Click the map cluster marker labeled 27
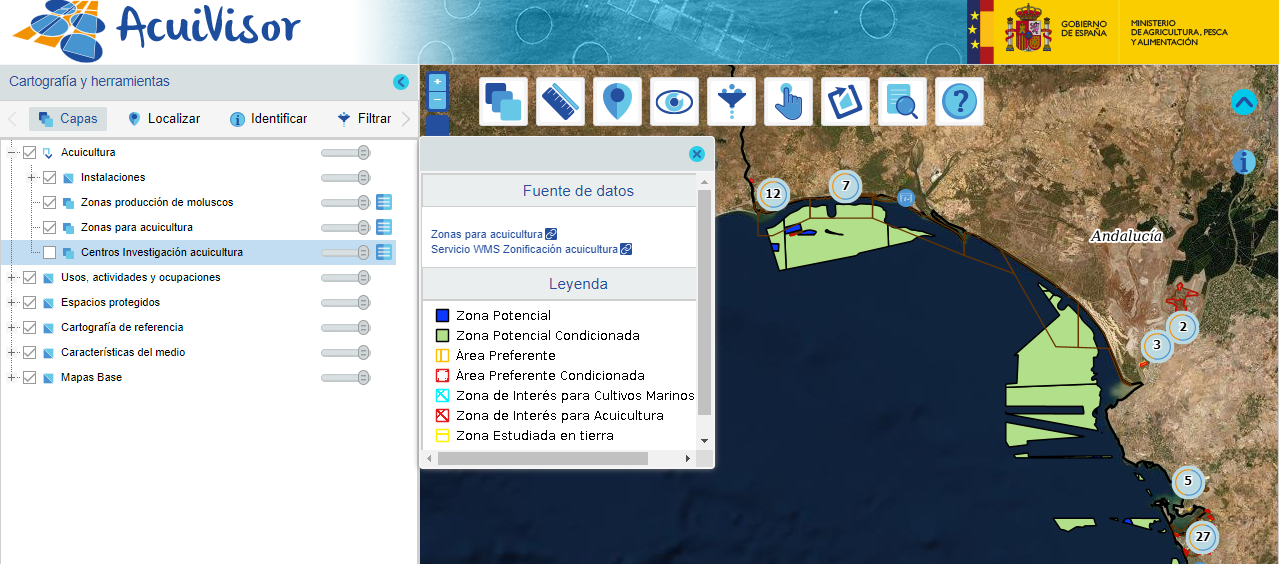 (1202, 537)
